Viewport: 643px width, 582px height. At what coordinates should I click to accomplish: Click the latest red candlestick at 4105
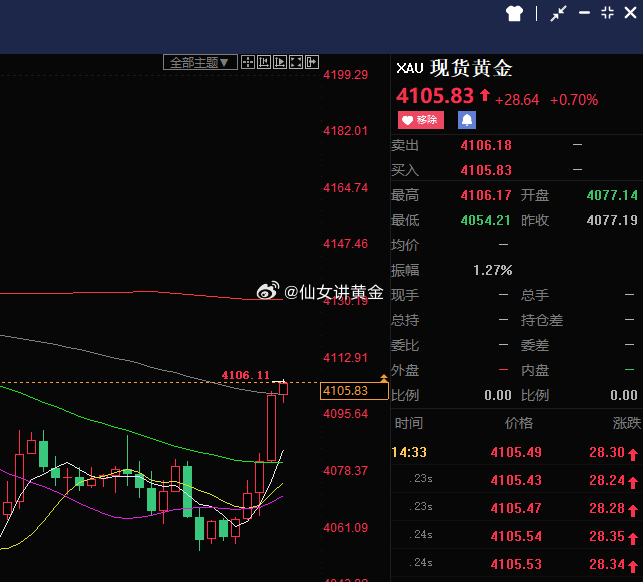283,391
